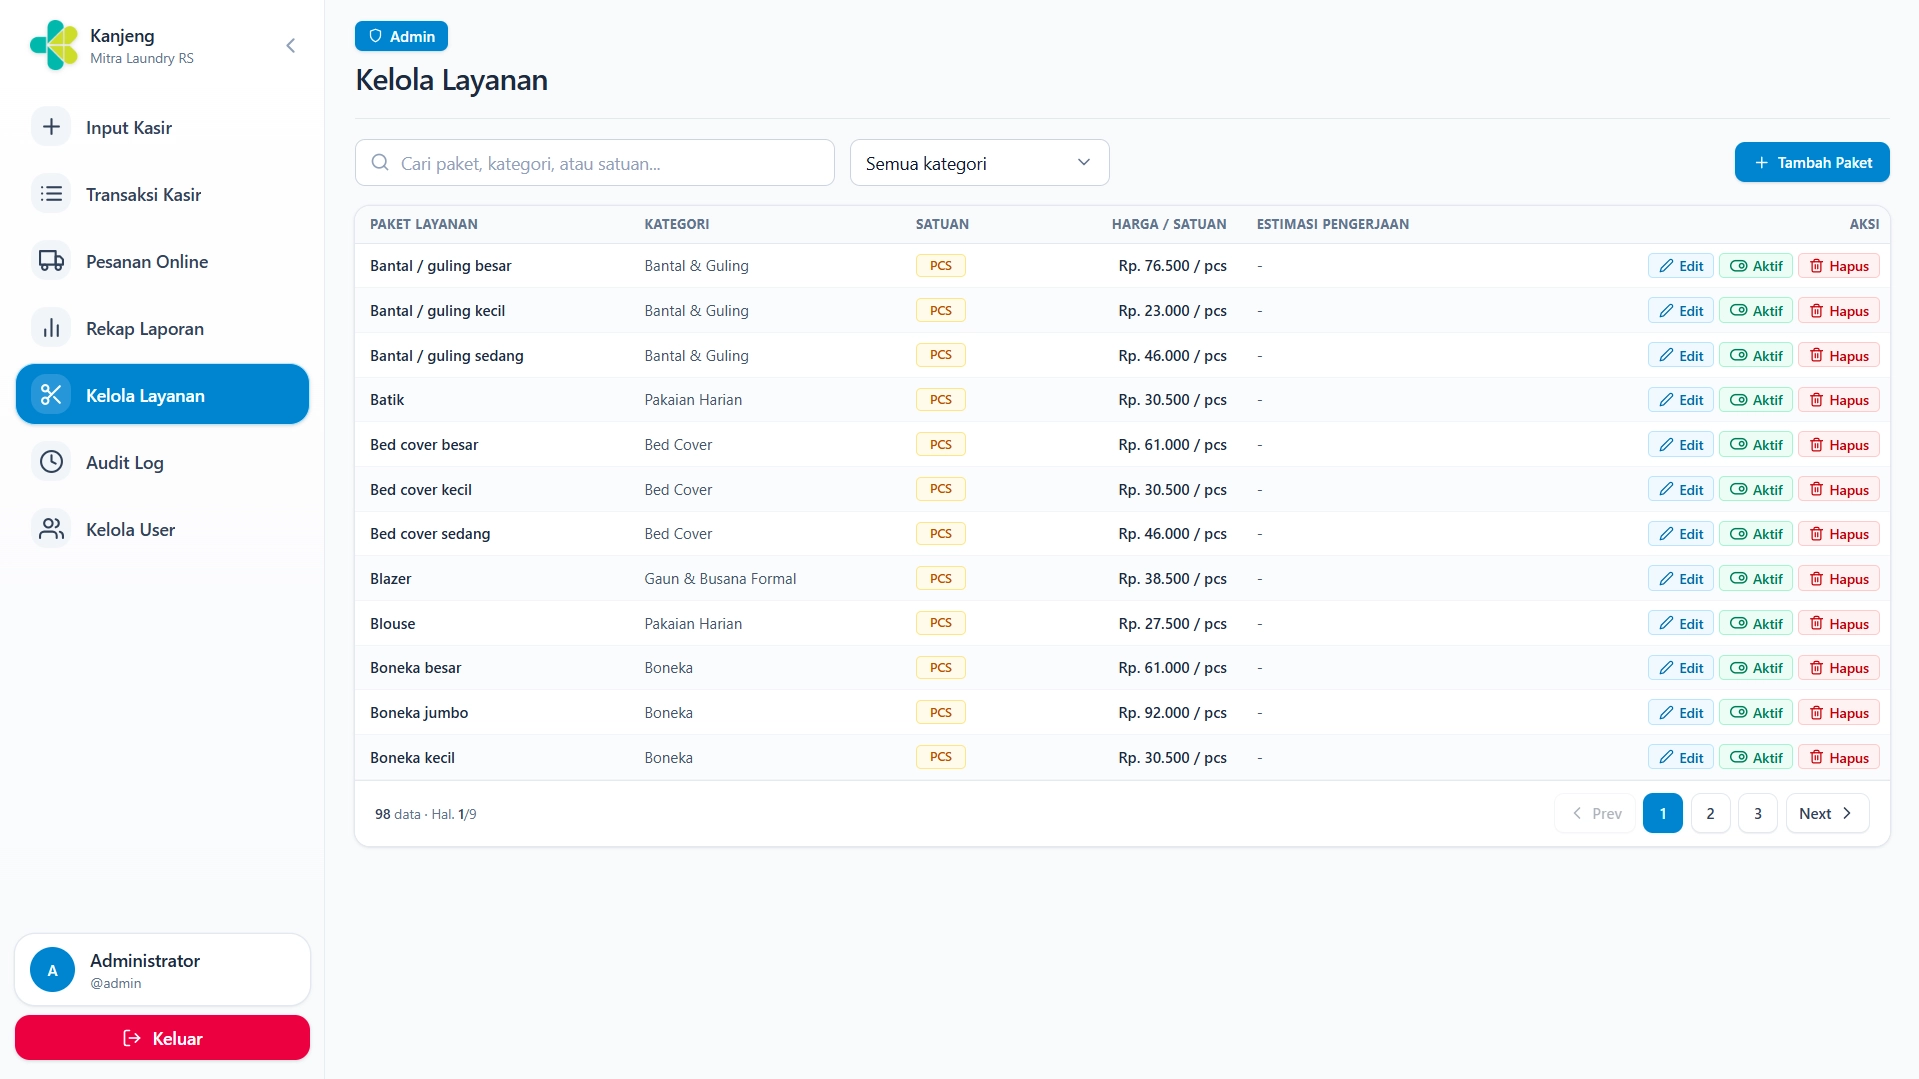Click the search paket input field
Image resolution: width=1919 pixels, height=1079 pixels.
point(595,163)
